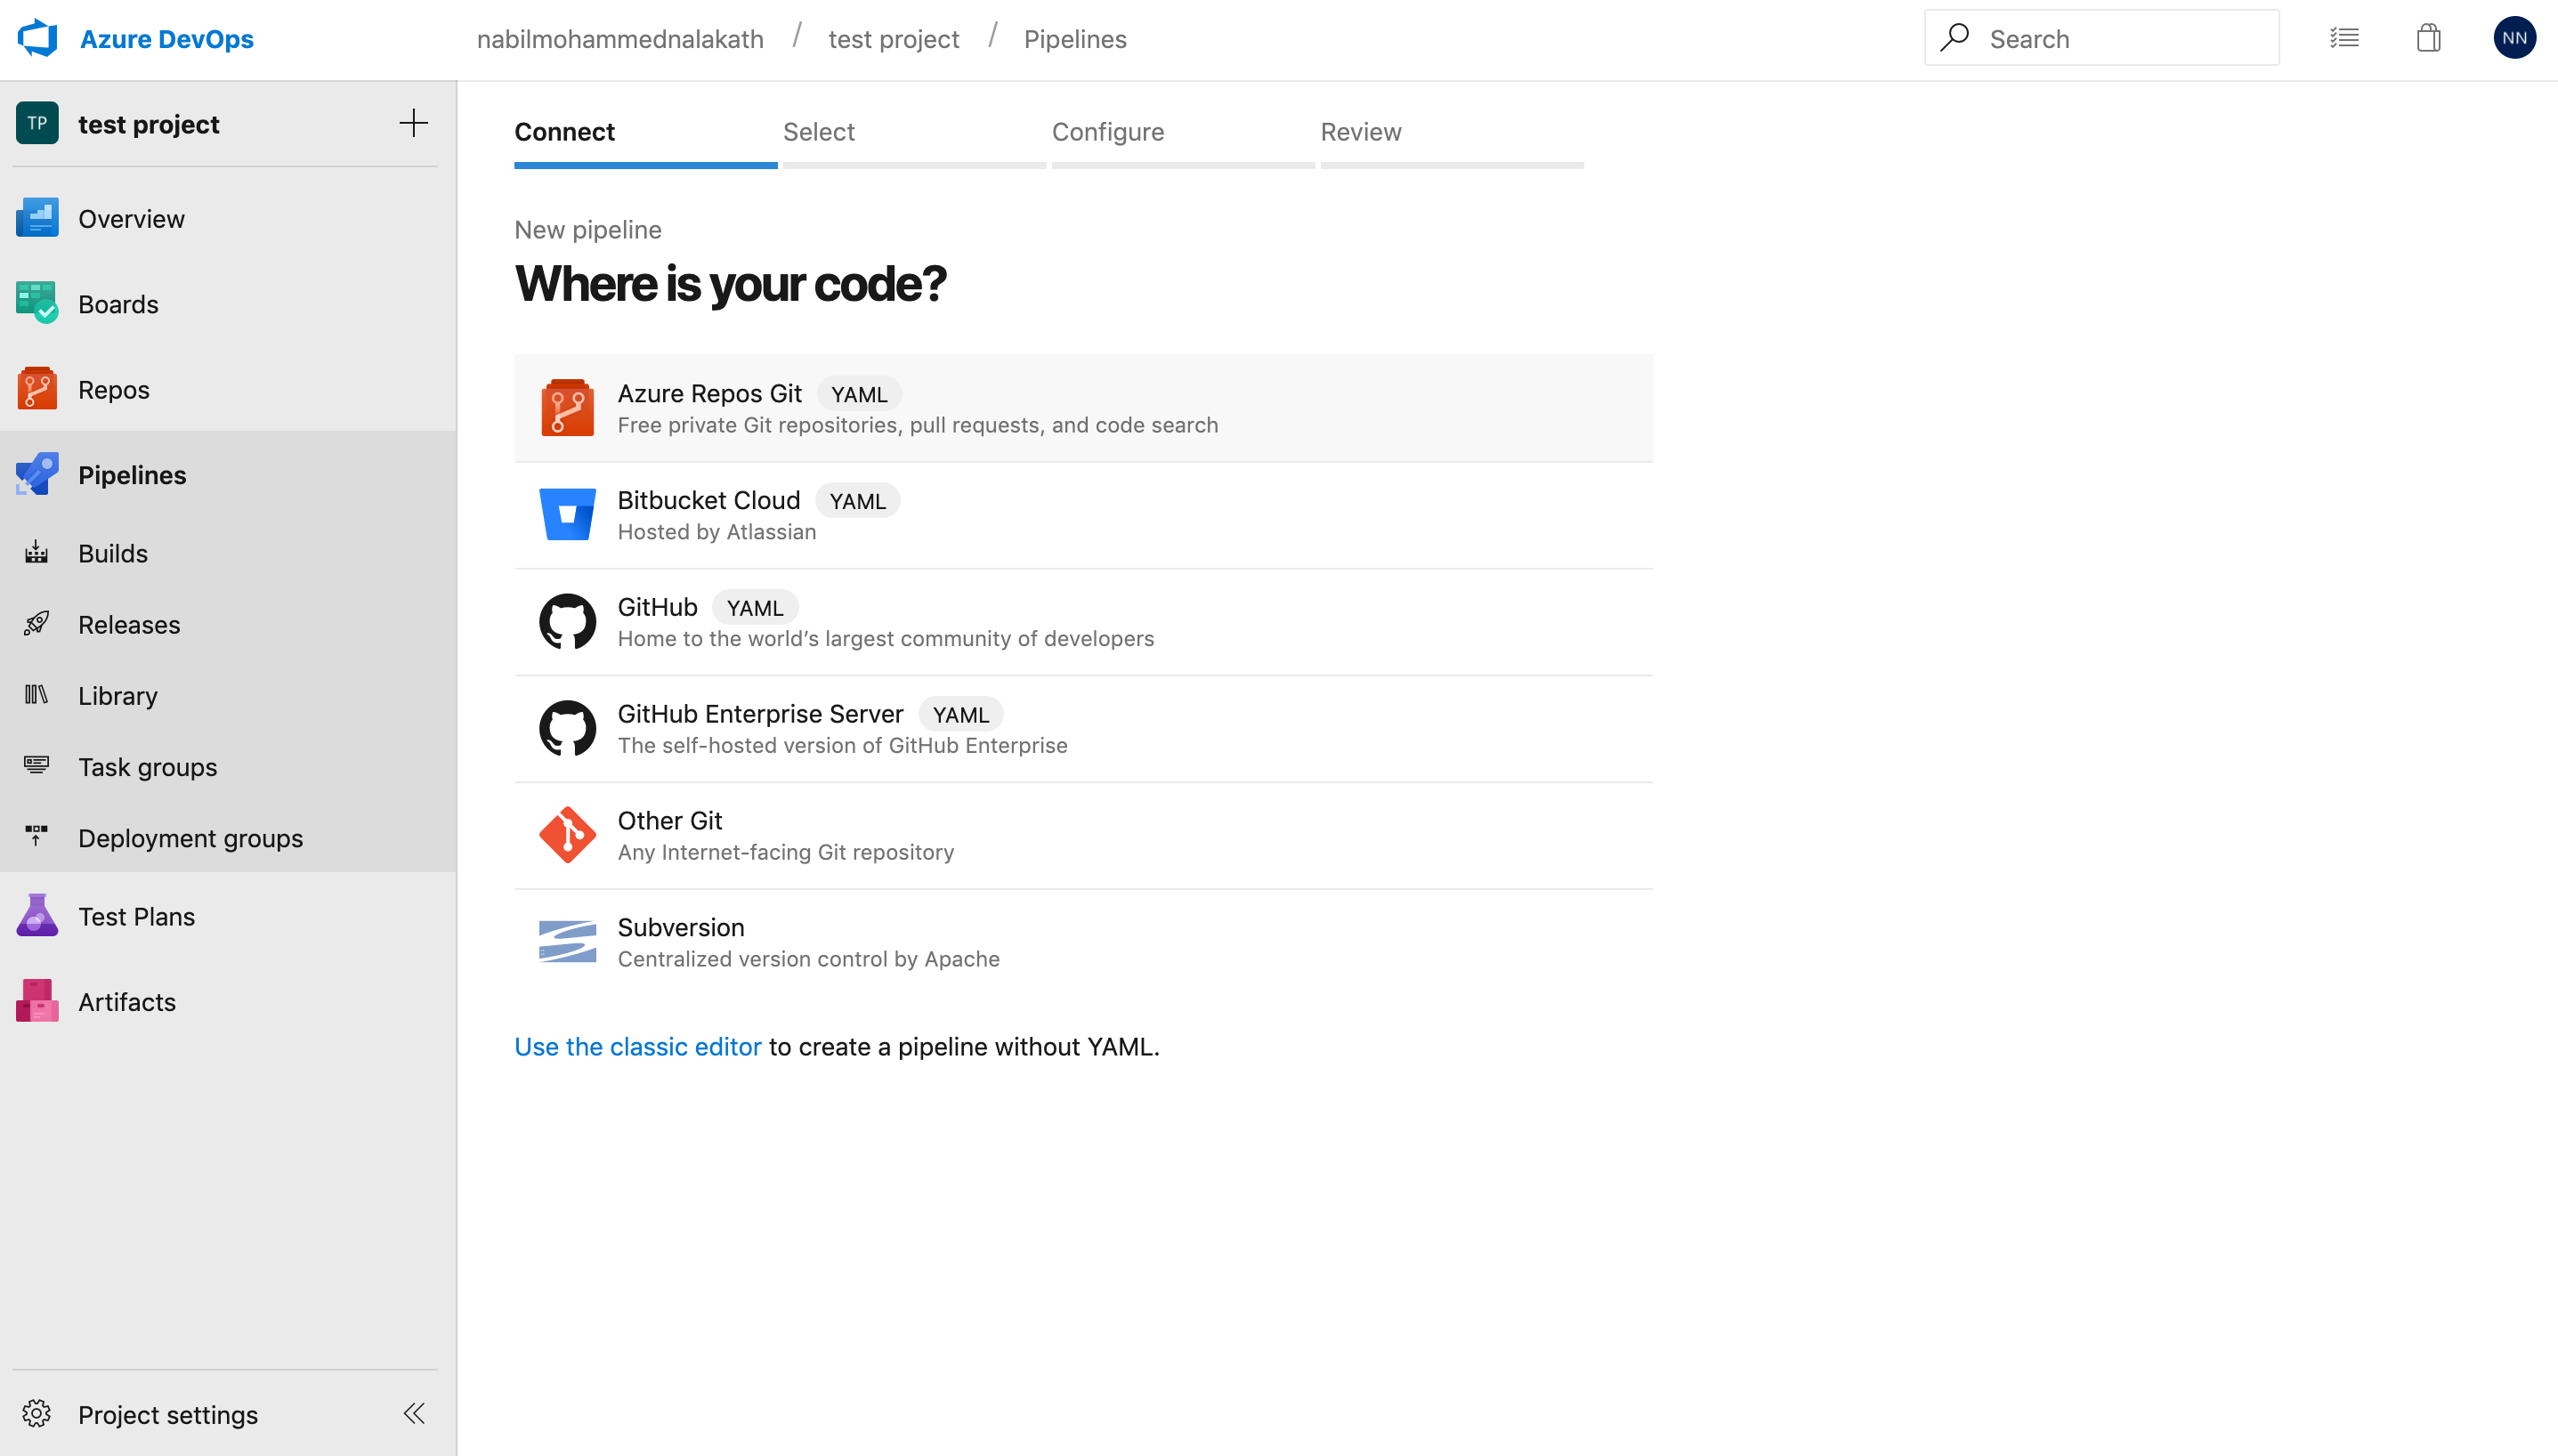Open the work items list icon
The image size is (2558, 1456).
(2344, 38)
